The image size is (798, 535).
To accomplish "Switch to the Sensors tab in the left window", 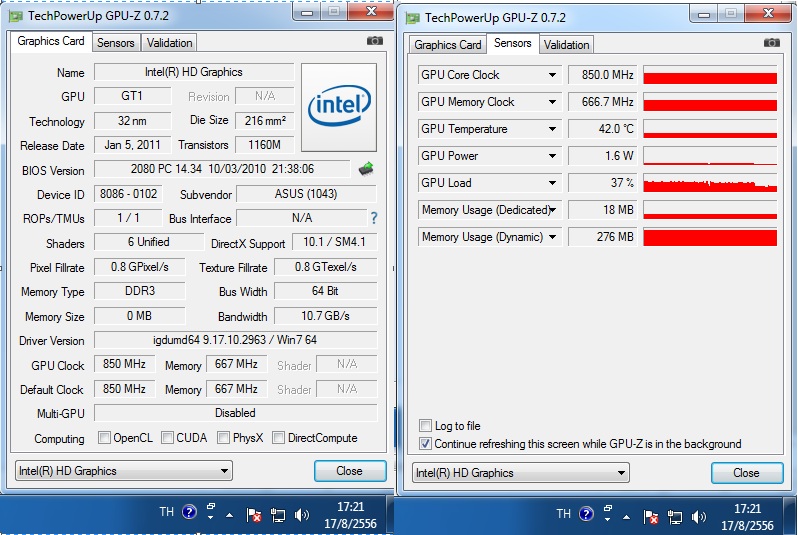I will tap(116, 43).
